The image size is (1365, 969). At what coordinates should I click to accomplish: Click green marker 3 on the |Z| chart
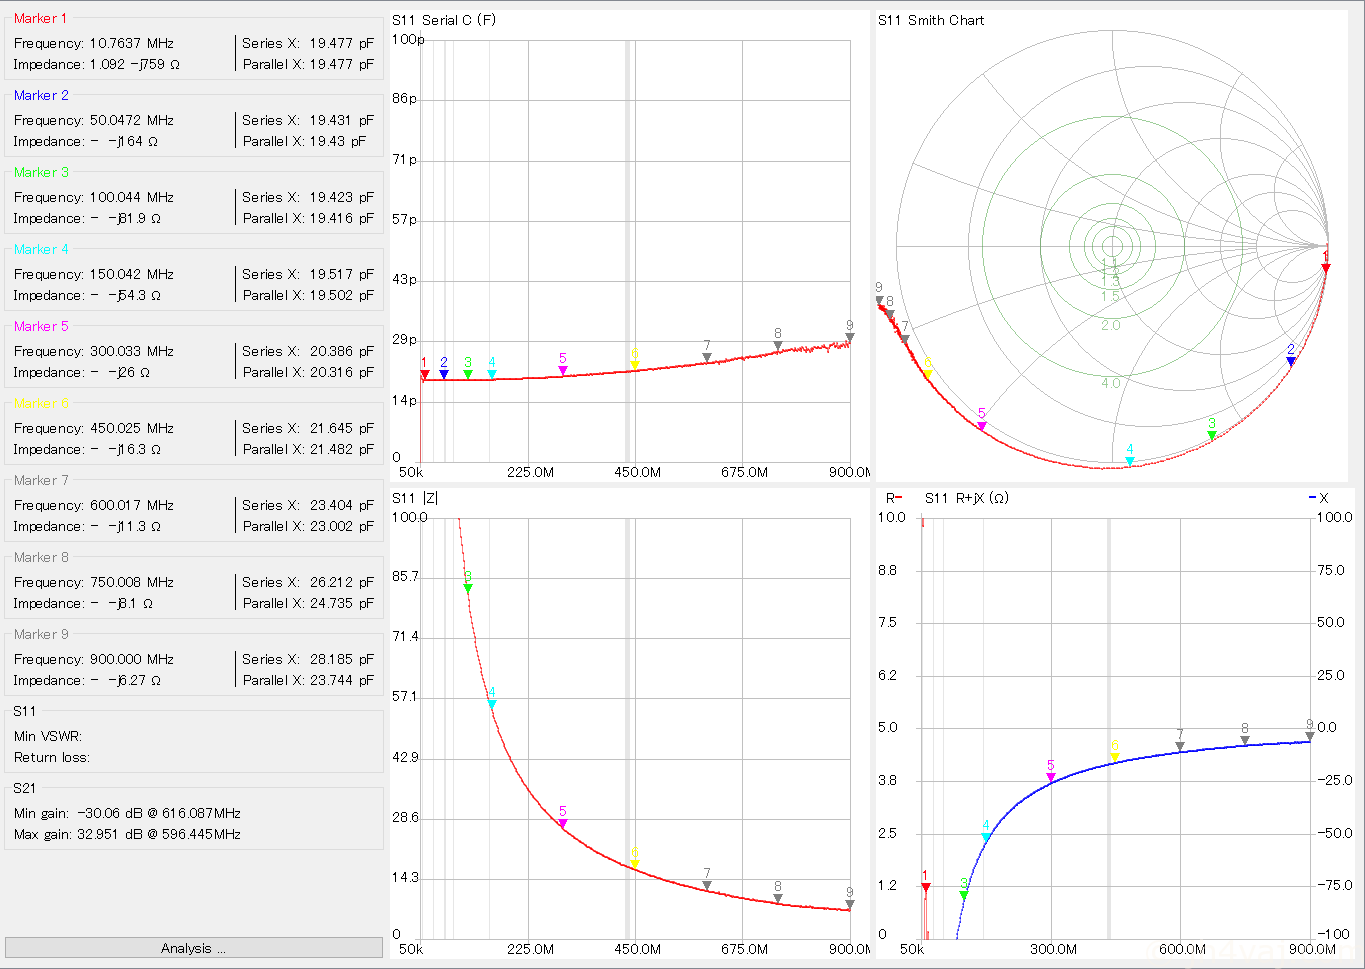tap(468, 588)
